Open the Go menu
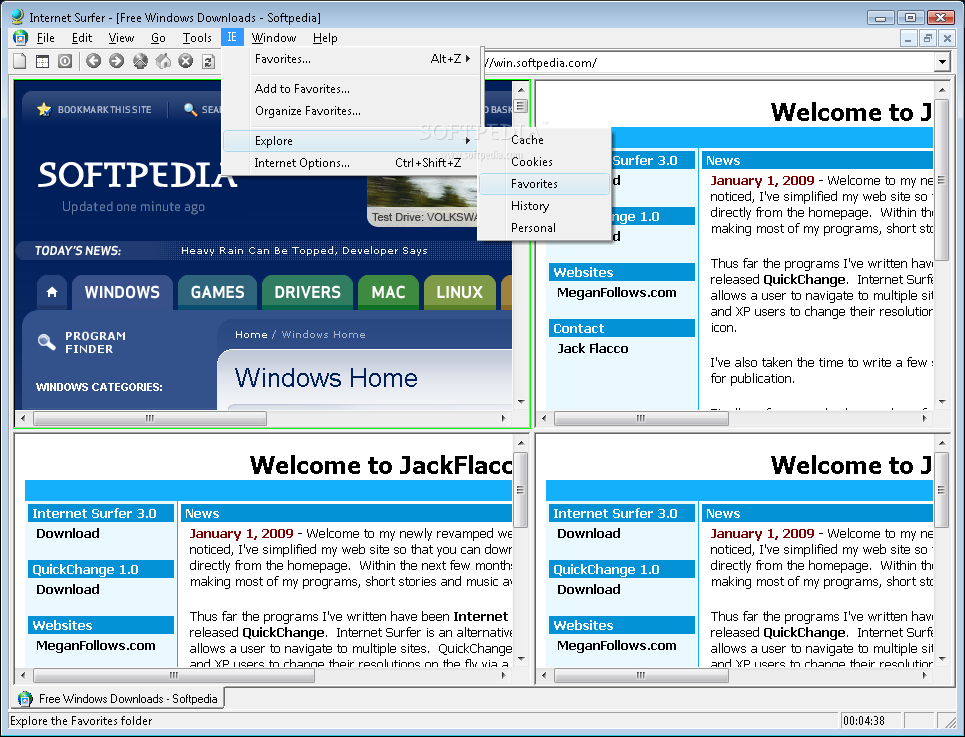 [x=158, y=38]
